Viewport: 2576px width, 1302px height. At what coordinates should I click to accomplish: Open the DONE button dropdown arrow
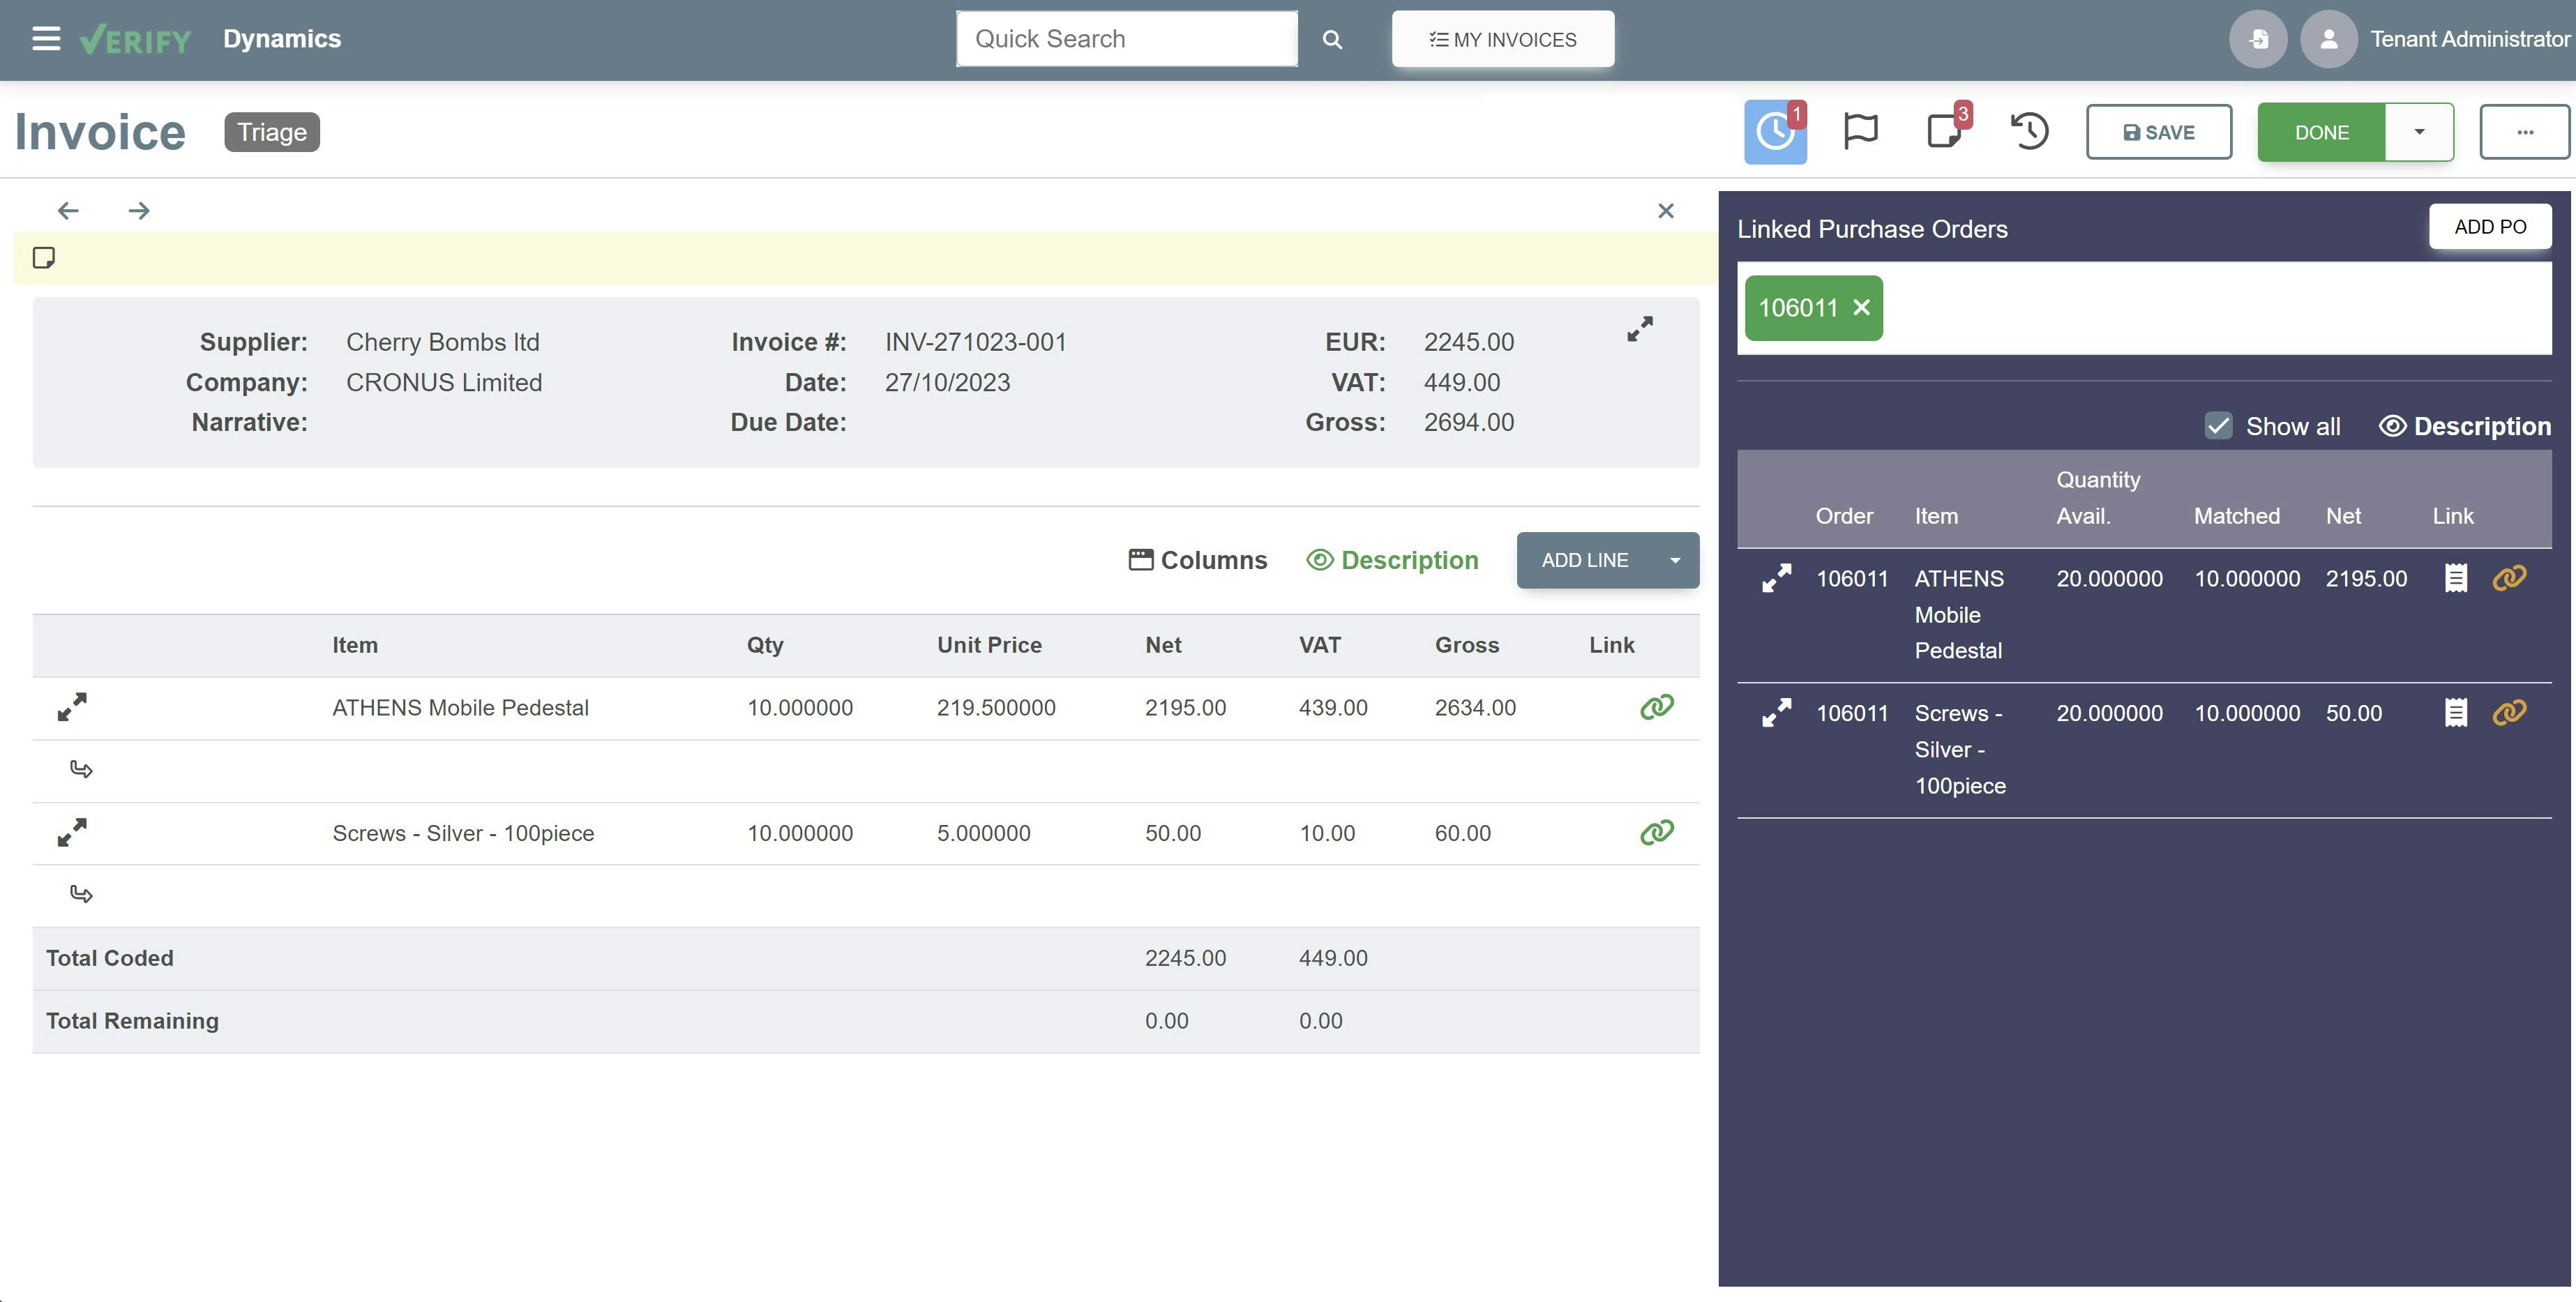click(x=2420, y=131)
